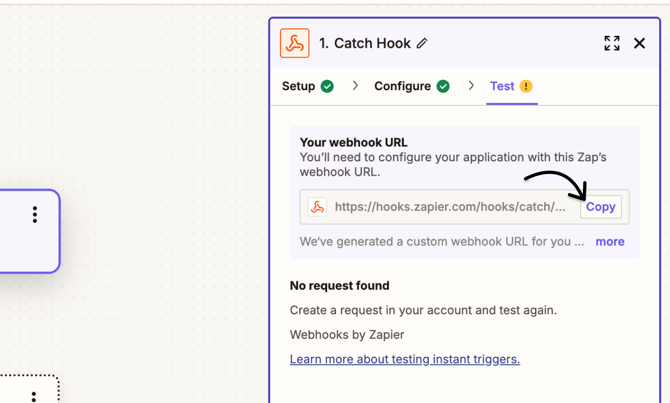Click the '1. Catch Hook' step title
The image size is (670, 403).
(x=364, y=43)
